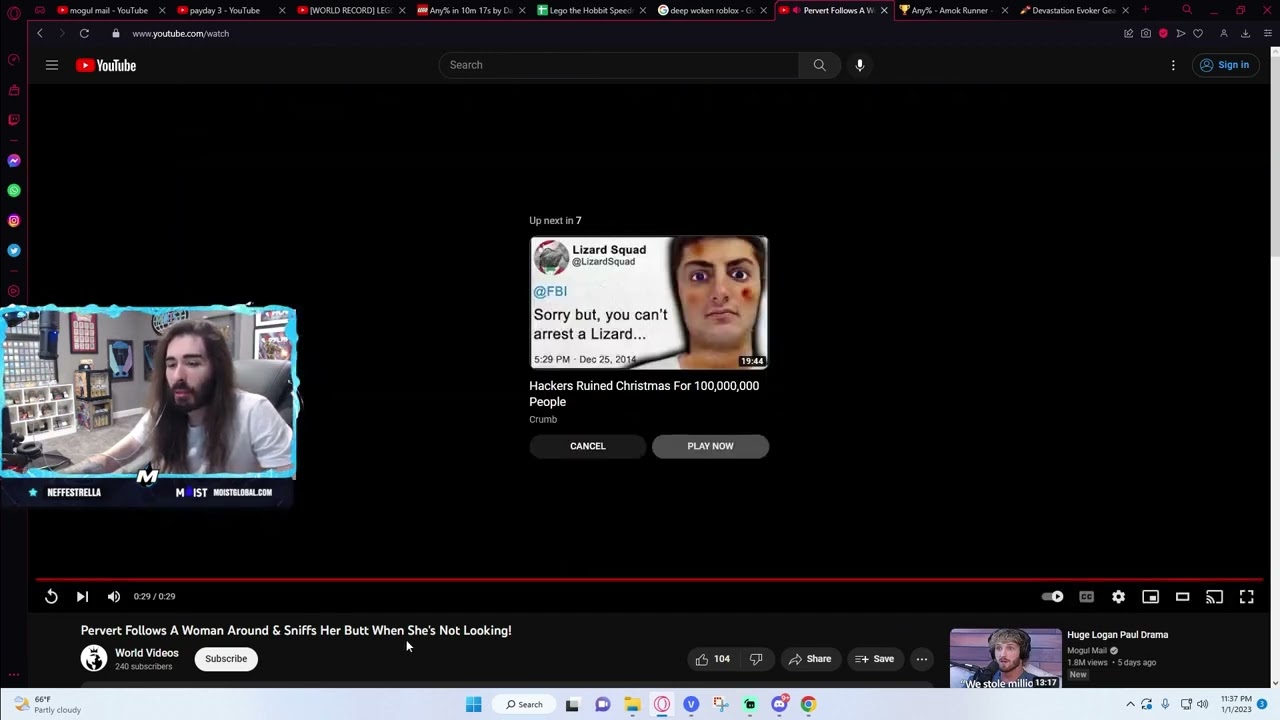
Task: Click into the YouTube Search field
Action: (619, 65)
